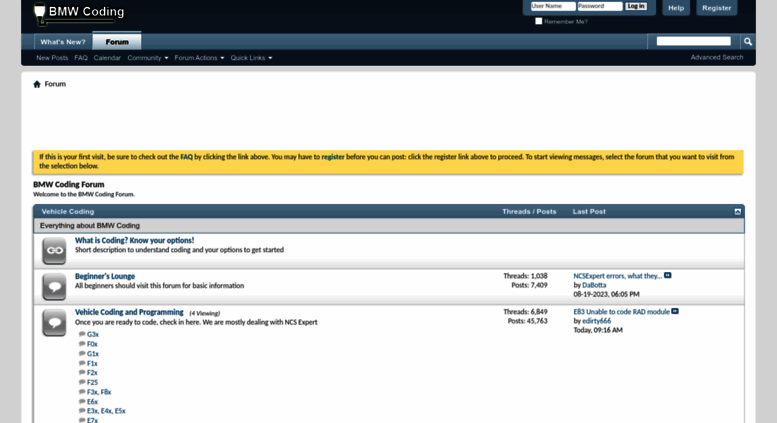
Task: Open What is Coding? Know your options!
Action: point(134,240)
